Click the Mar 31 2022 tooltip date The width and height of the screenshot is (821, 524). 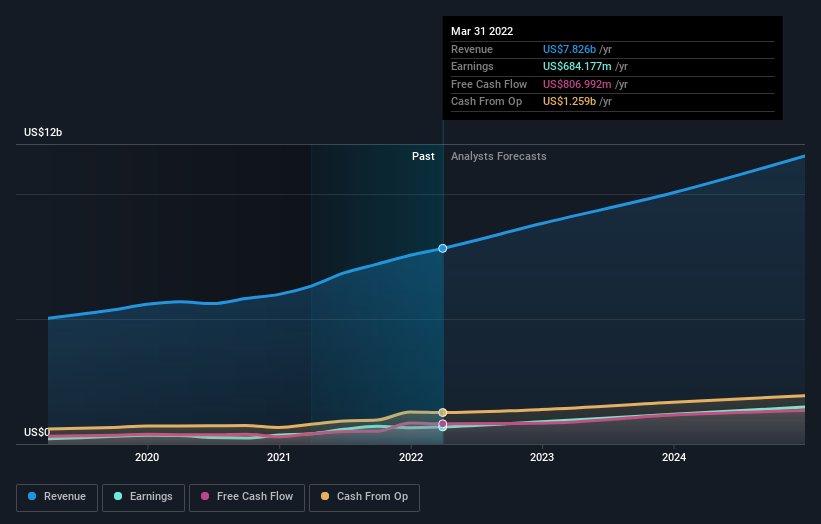click(x=482, y=31)
